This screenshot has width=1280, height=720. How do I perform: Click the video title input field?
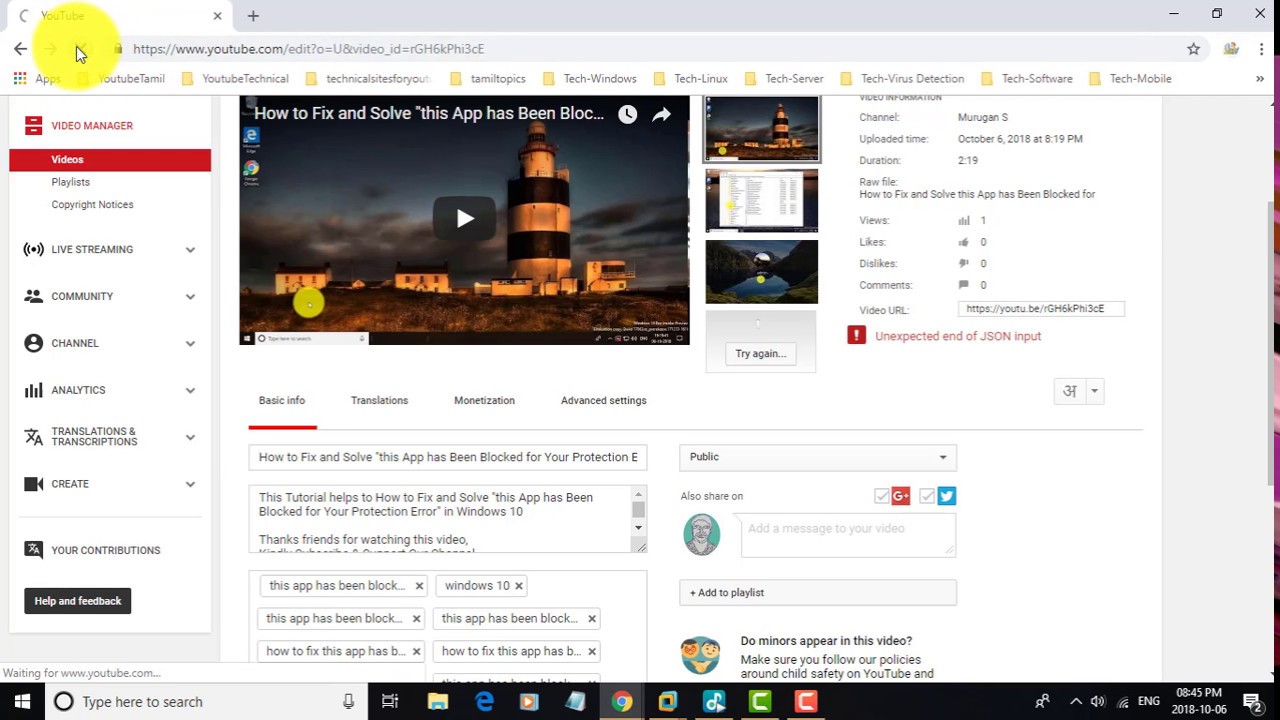(x=448, y=457)
